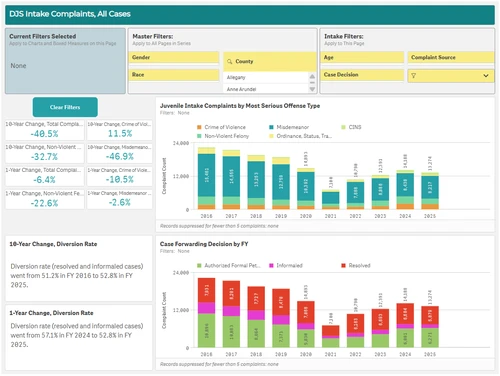Click the -6.4% 1-Year Total Complaints tile
The image size is (500, 376).
coord(44,176)
